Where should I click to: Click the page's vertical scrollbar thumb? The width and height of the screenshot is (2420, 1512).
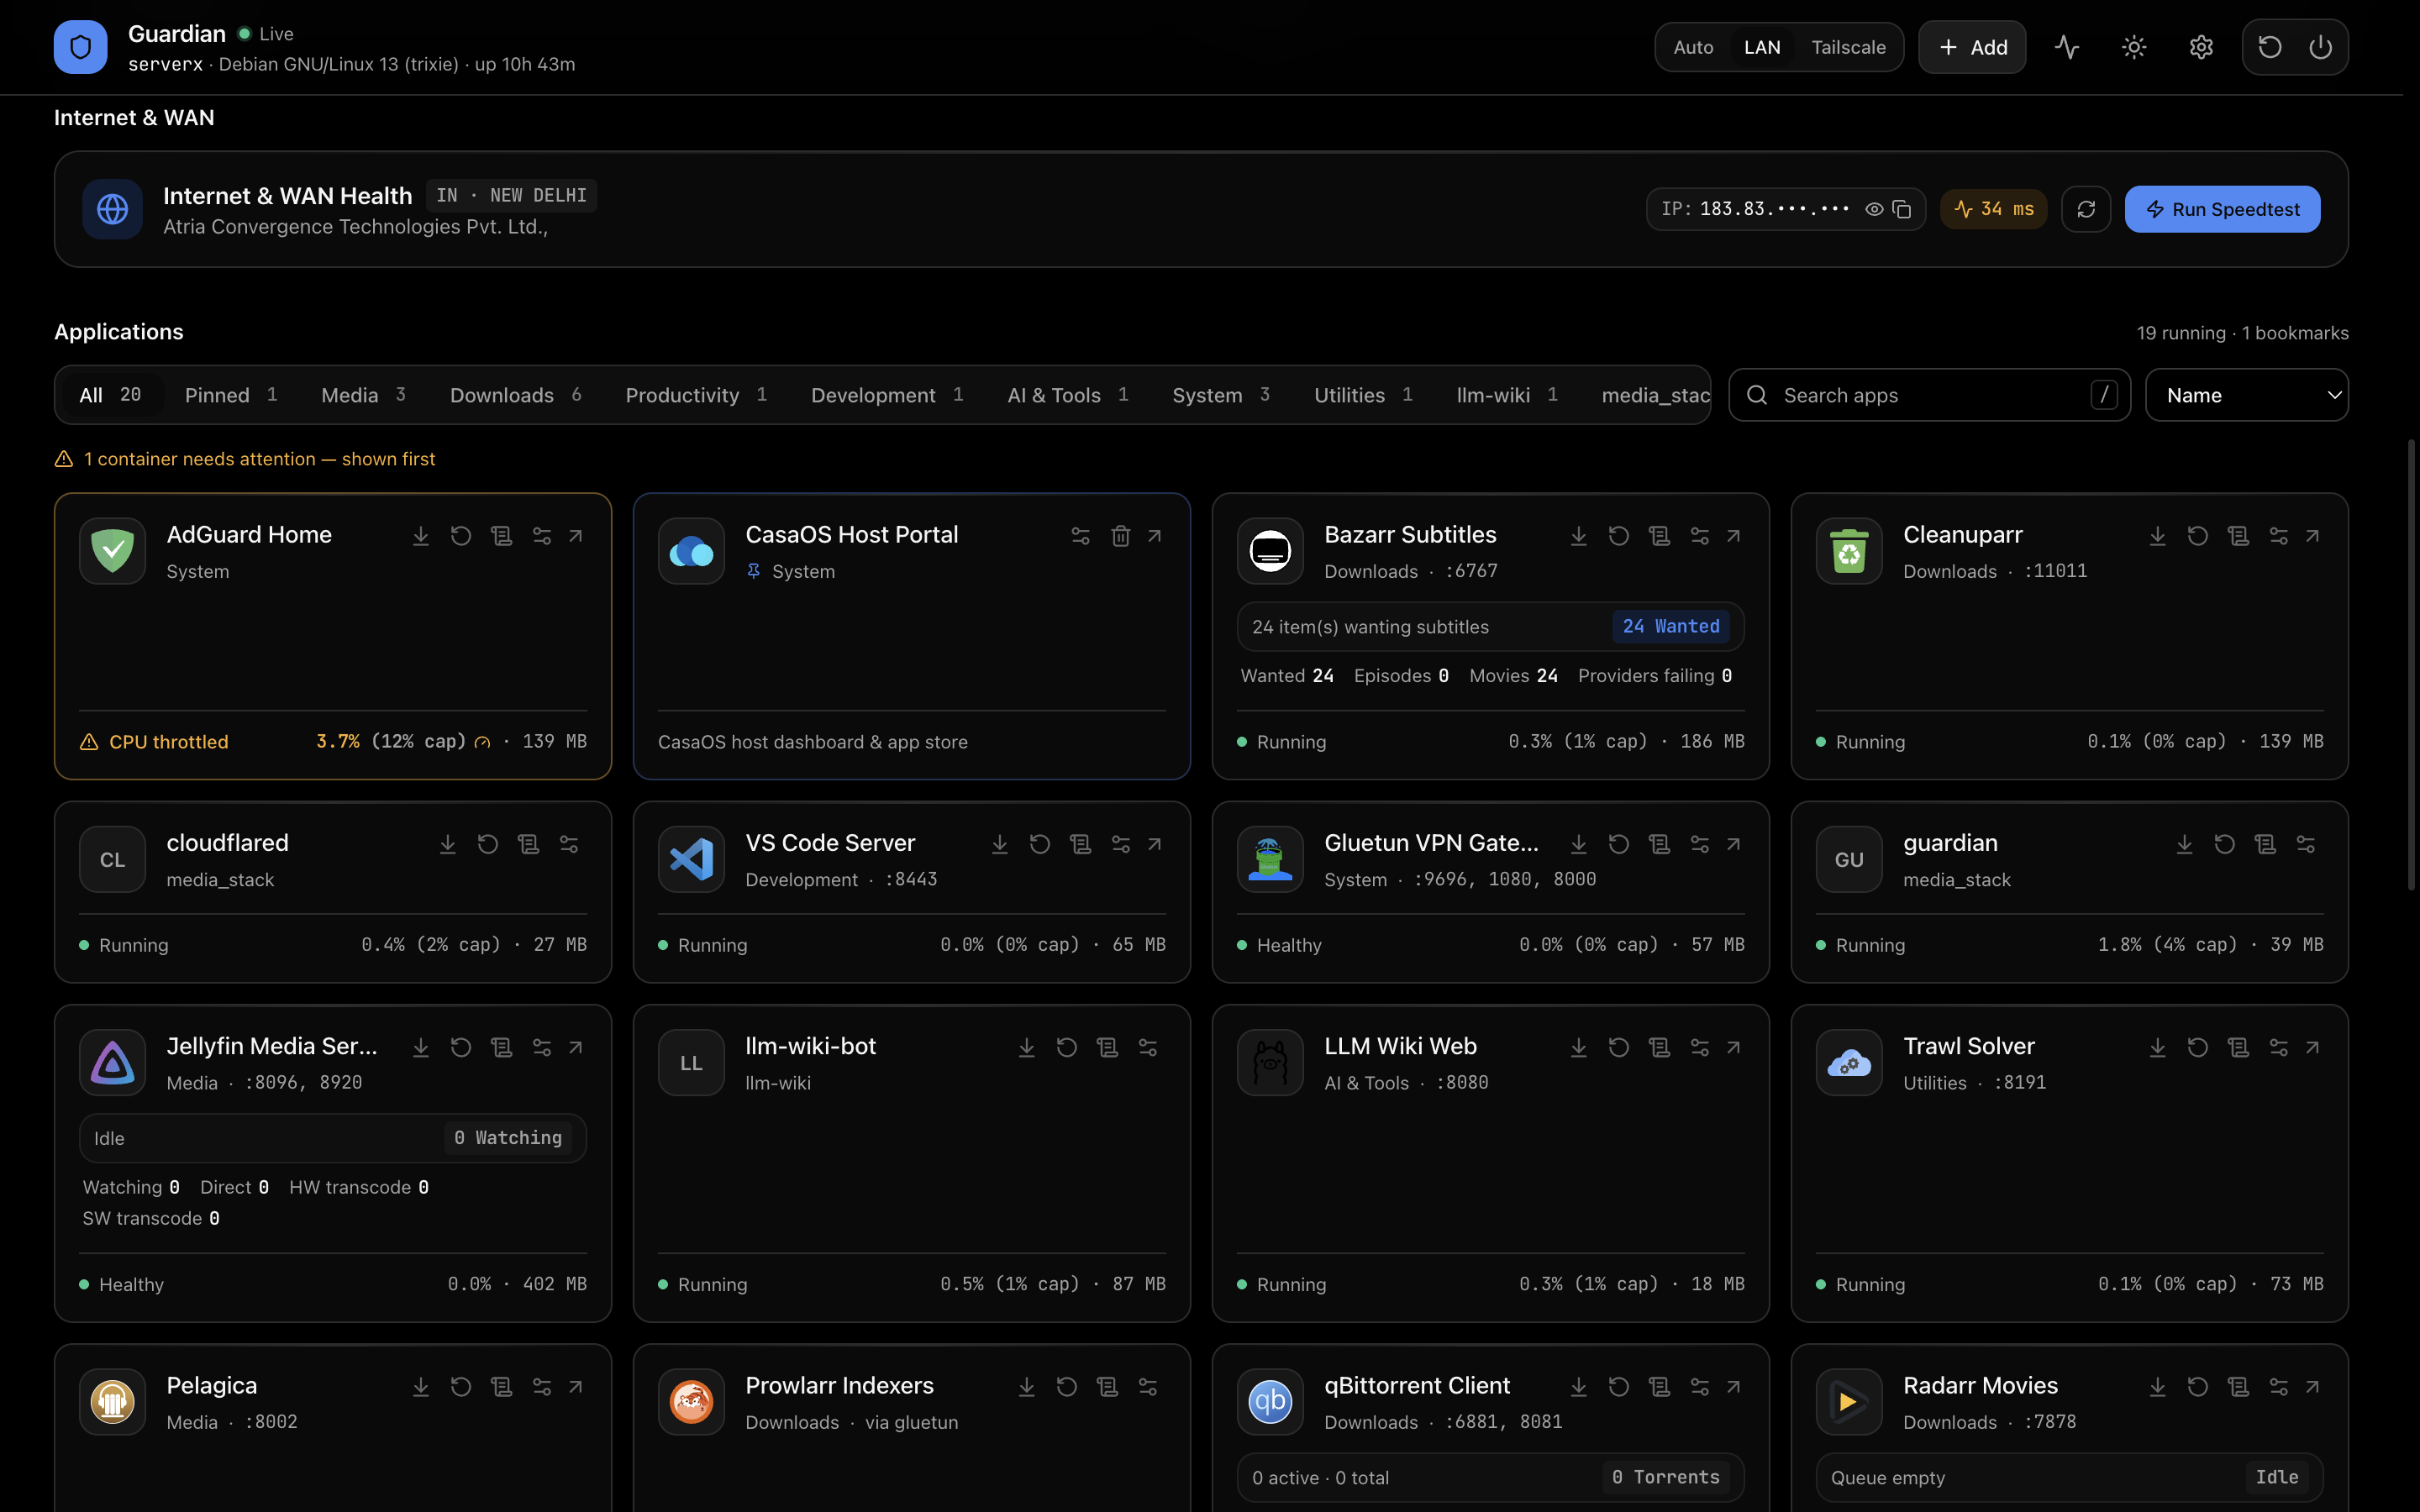point(2411,665)
